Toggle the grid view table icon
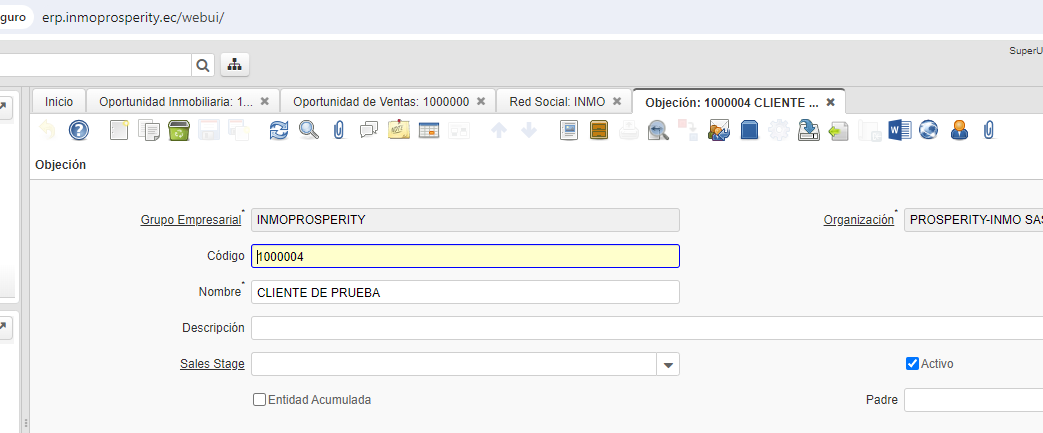 [x=429, y=130]
